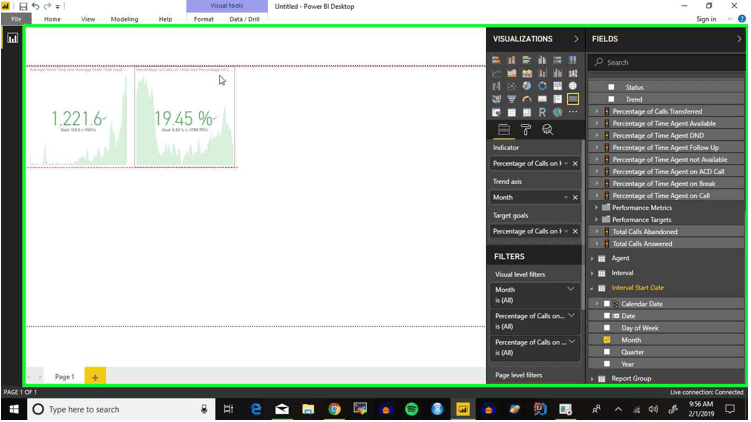Select the Pie chart visualization
Screen dimensions: 751x422
[x=527, y=86]
